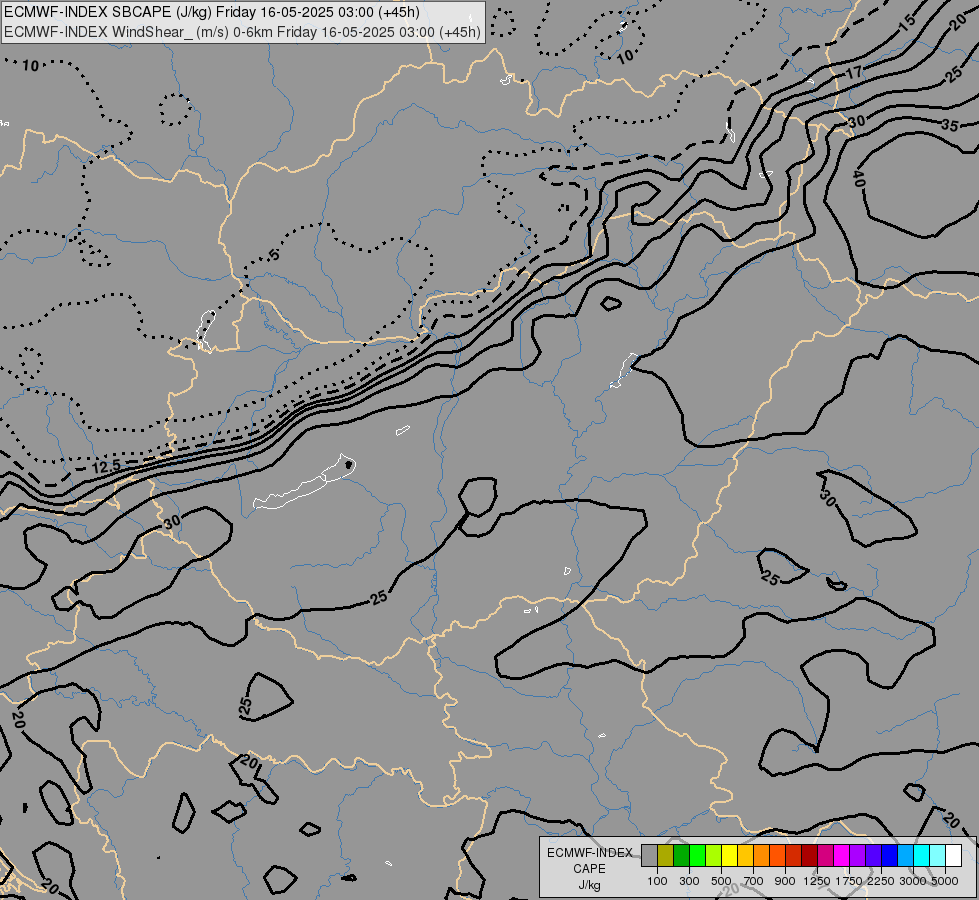This screenshot has width=979, height=900.
Task: Select the 40 contour label
Action: tap(858, 179)
